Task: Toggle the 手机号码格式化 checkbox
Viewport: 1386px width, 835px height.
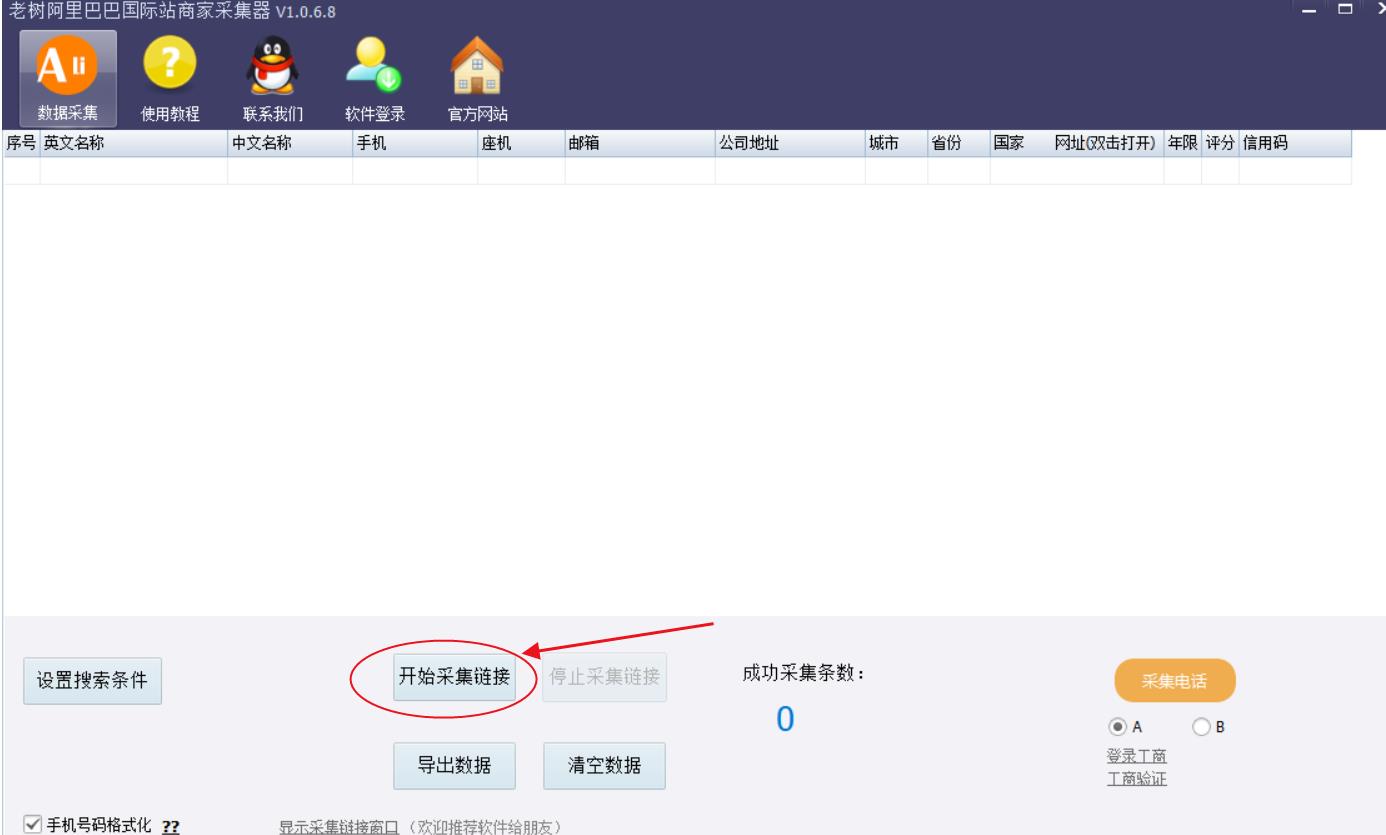Action: click(x=33, y=825)
